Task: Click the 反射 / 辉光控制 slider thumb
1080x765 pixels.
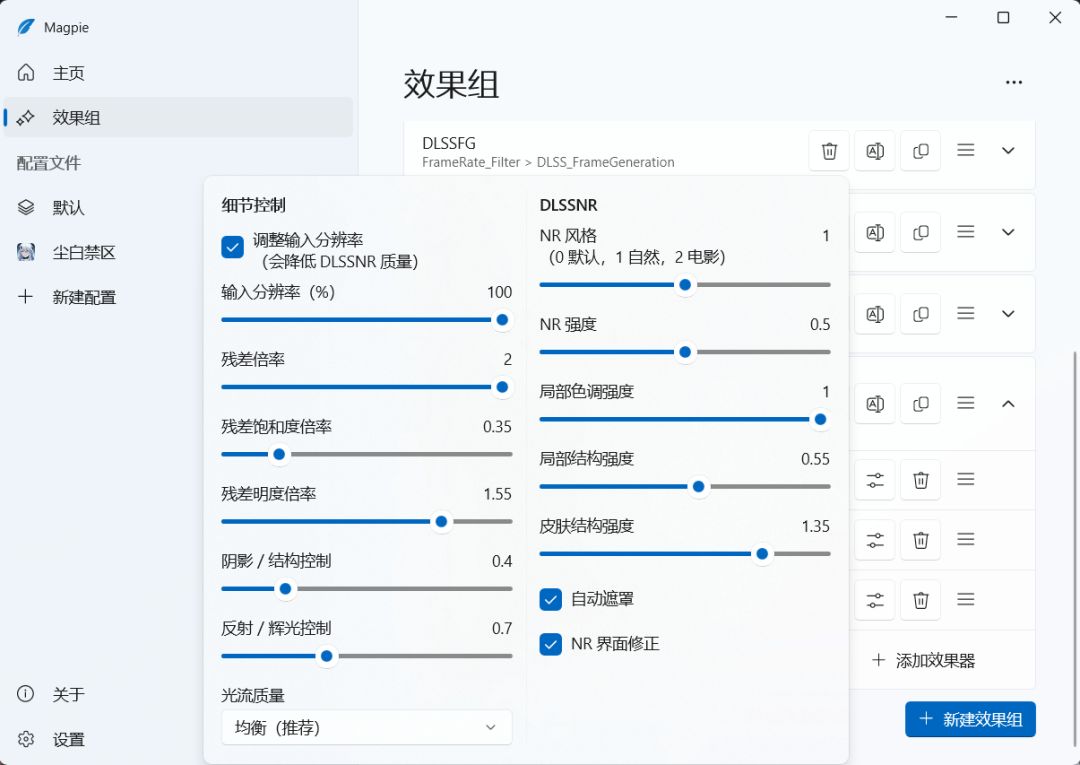Action: (x=326, y=656)
